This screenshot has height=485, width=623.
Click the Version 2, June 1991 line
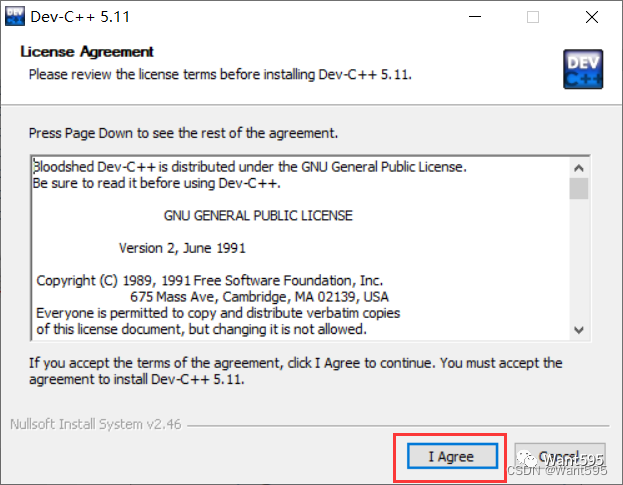(182, 248)
